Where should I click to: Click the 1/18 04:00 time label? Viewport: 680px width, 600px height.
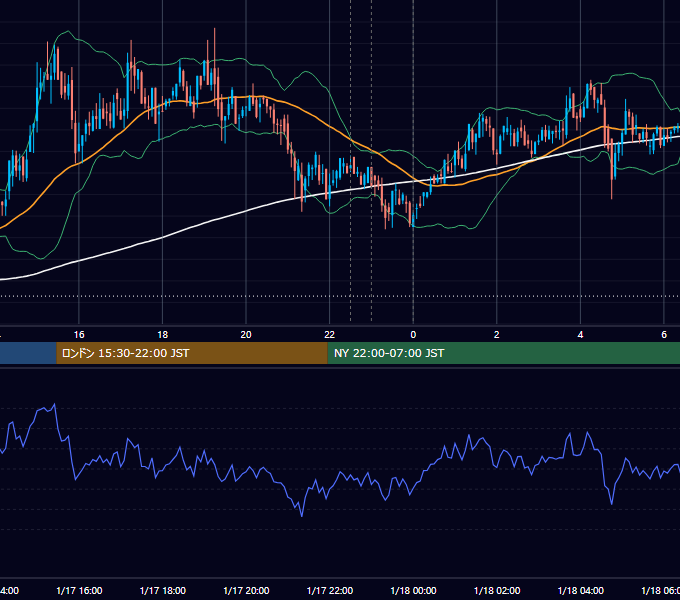(x=581, y=590)
